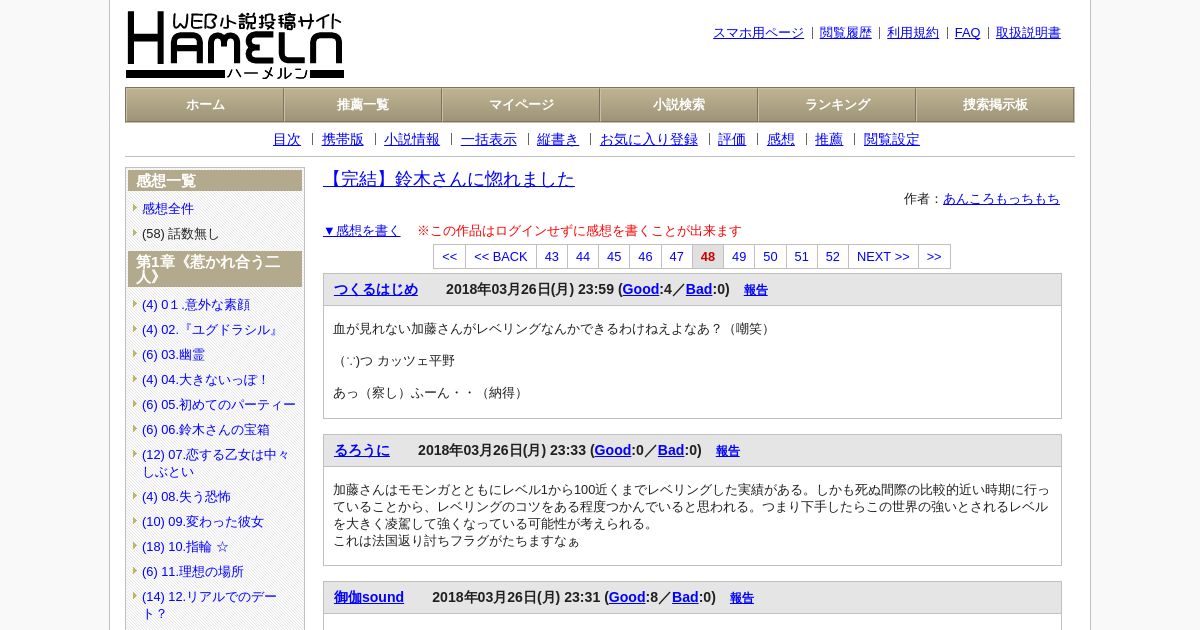Vote Bad on るろうに's comment
This screenshot has height=630, width=1200.
click(671, 451)
